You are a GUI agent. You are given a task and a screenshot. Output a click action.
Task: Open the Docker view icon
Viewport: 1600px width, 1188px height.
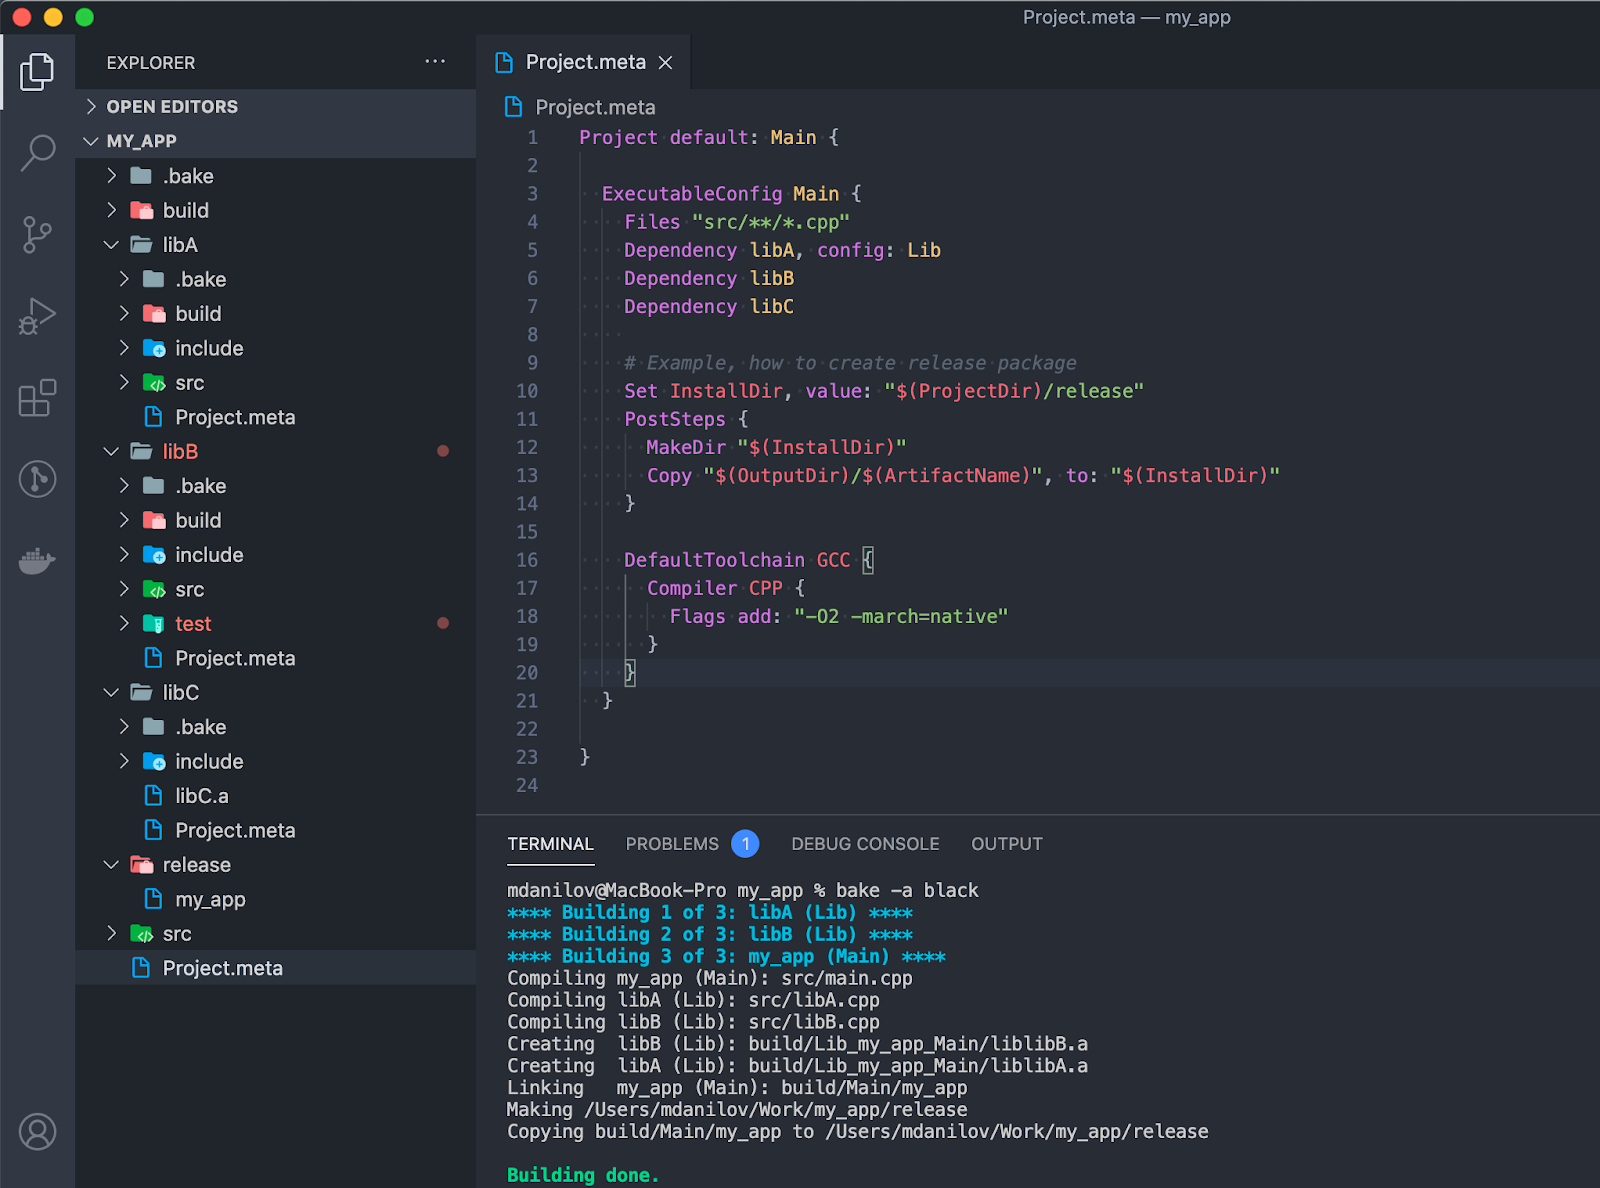click(37, 561)
